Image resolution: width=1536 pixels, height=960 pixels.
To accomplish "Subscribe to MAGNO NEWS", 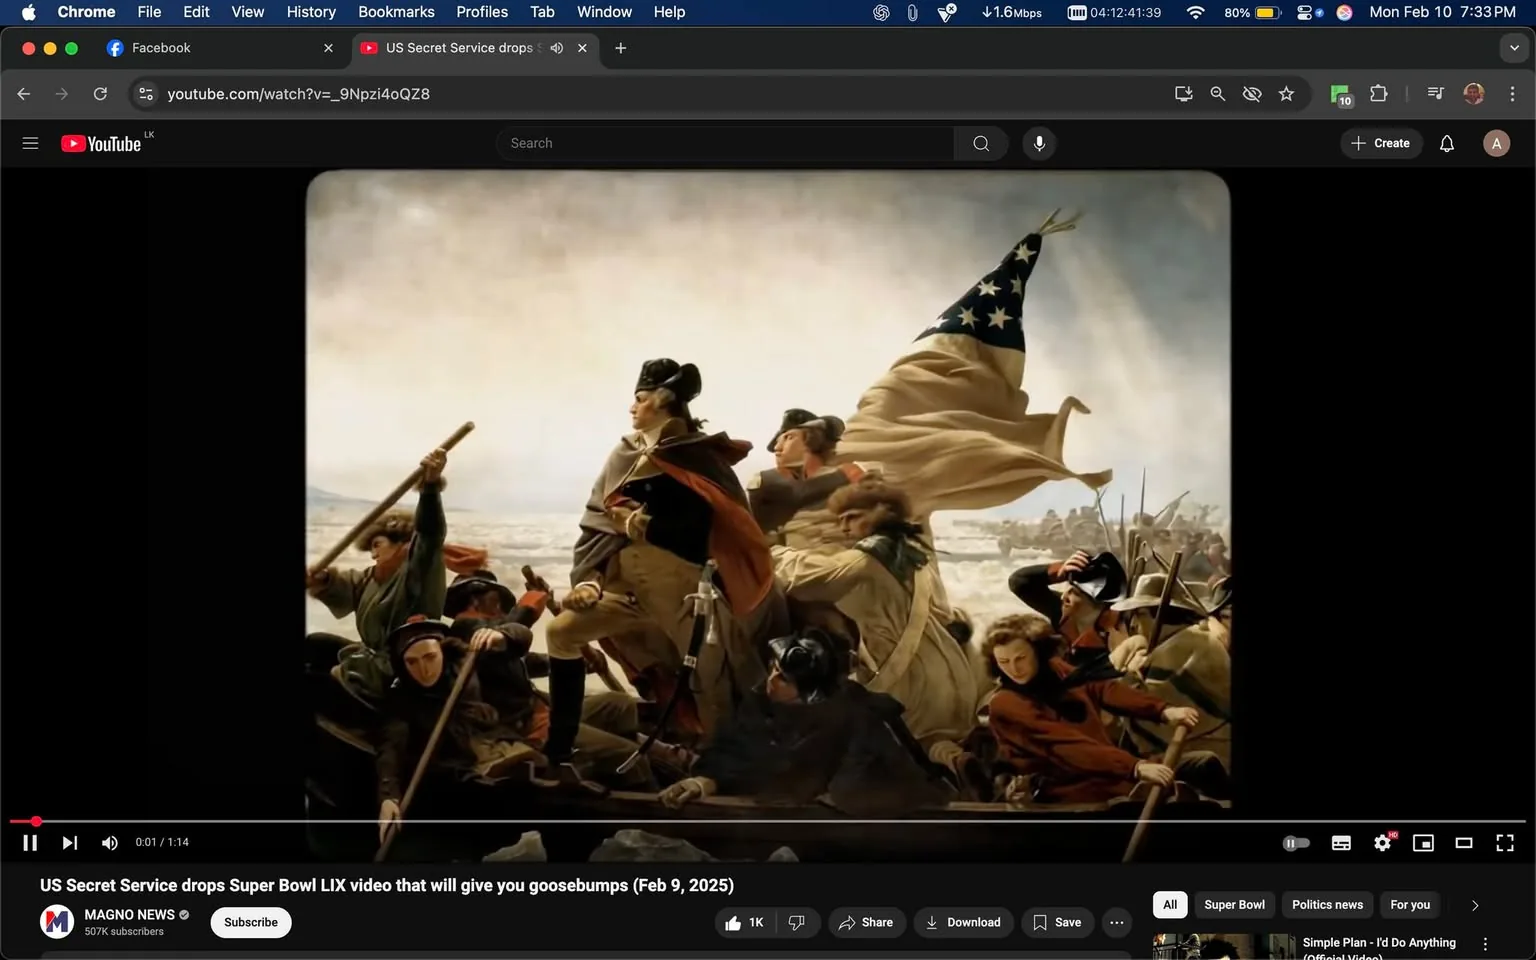I will [x=250, y=922].
